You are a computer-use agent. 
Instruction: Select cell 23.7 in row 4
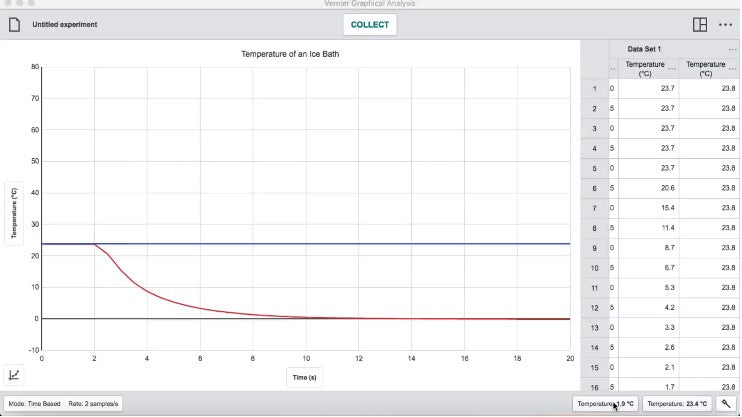pos(649,148)
